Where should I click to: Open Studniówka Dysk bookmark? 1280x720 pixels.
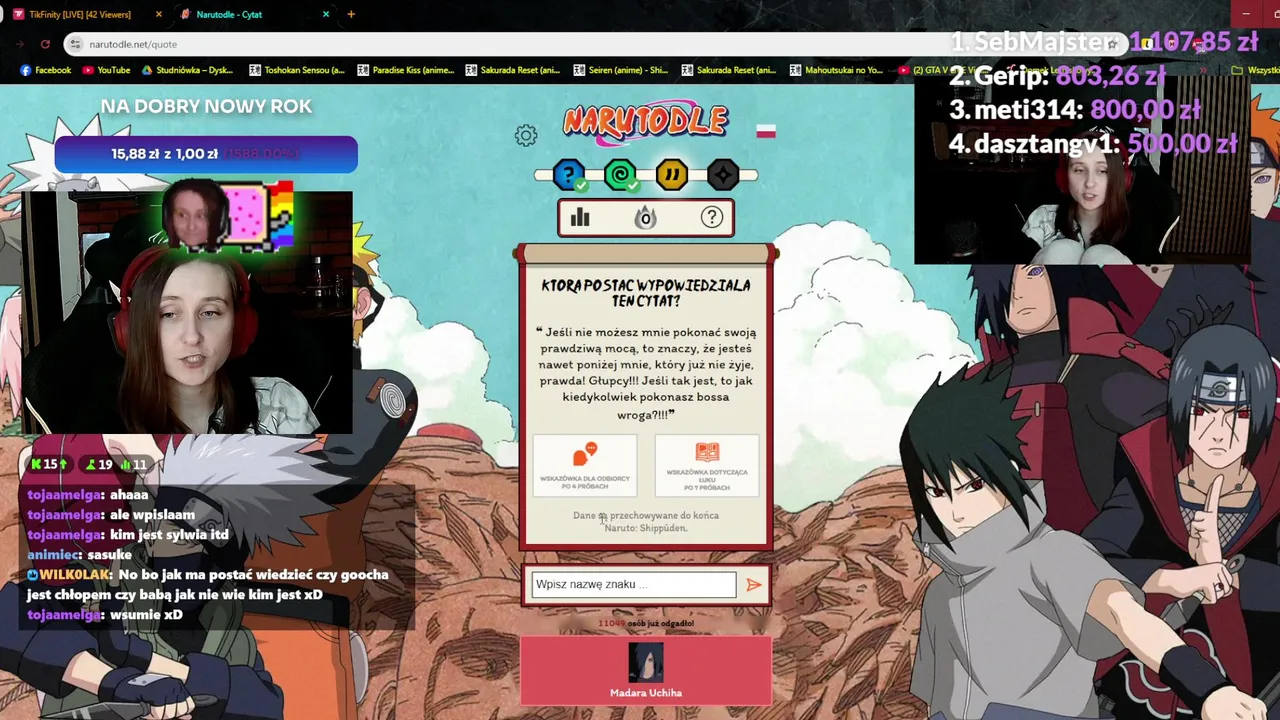point(187,70)
